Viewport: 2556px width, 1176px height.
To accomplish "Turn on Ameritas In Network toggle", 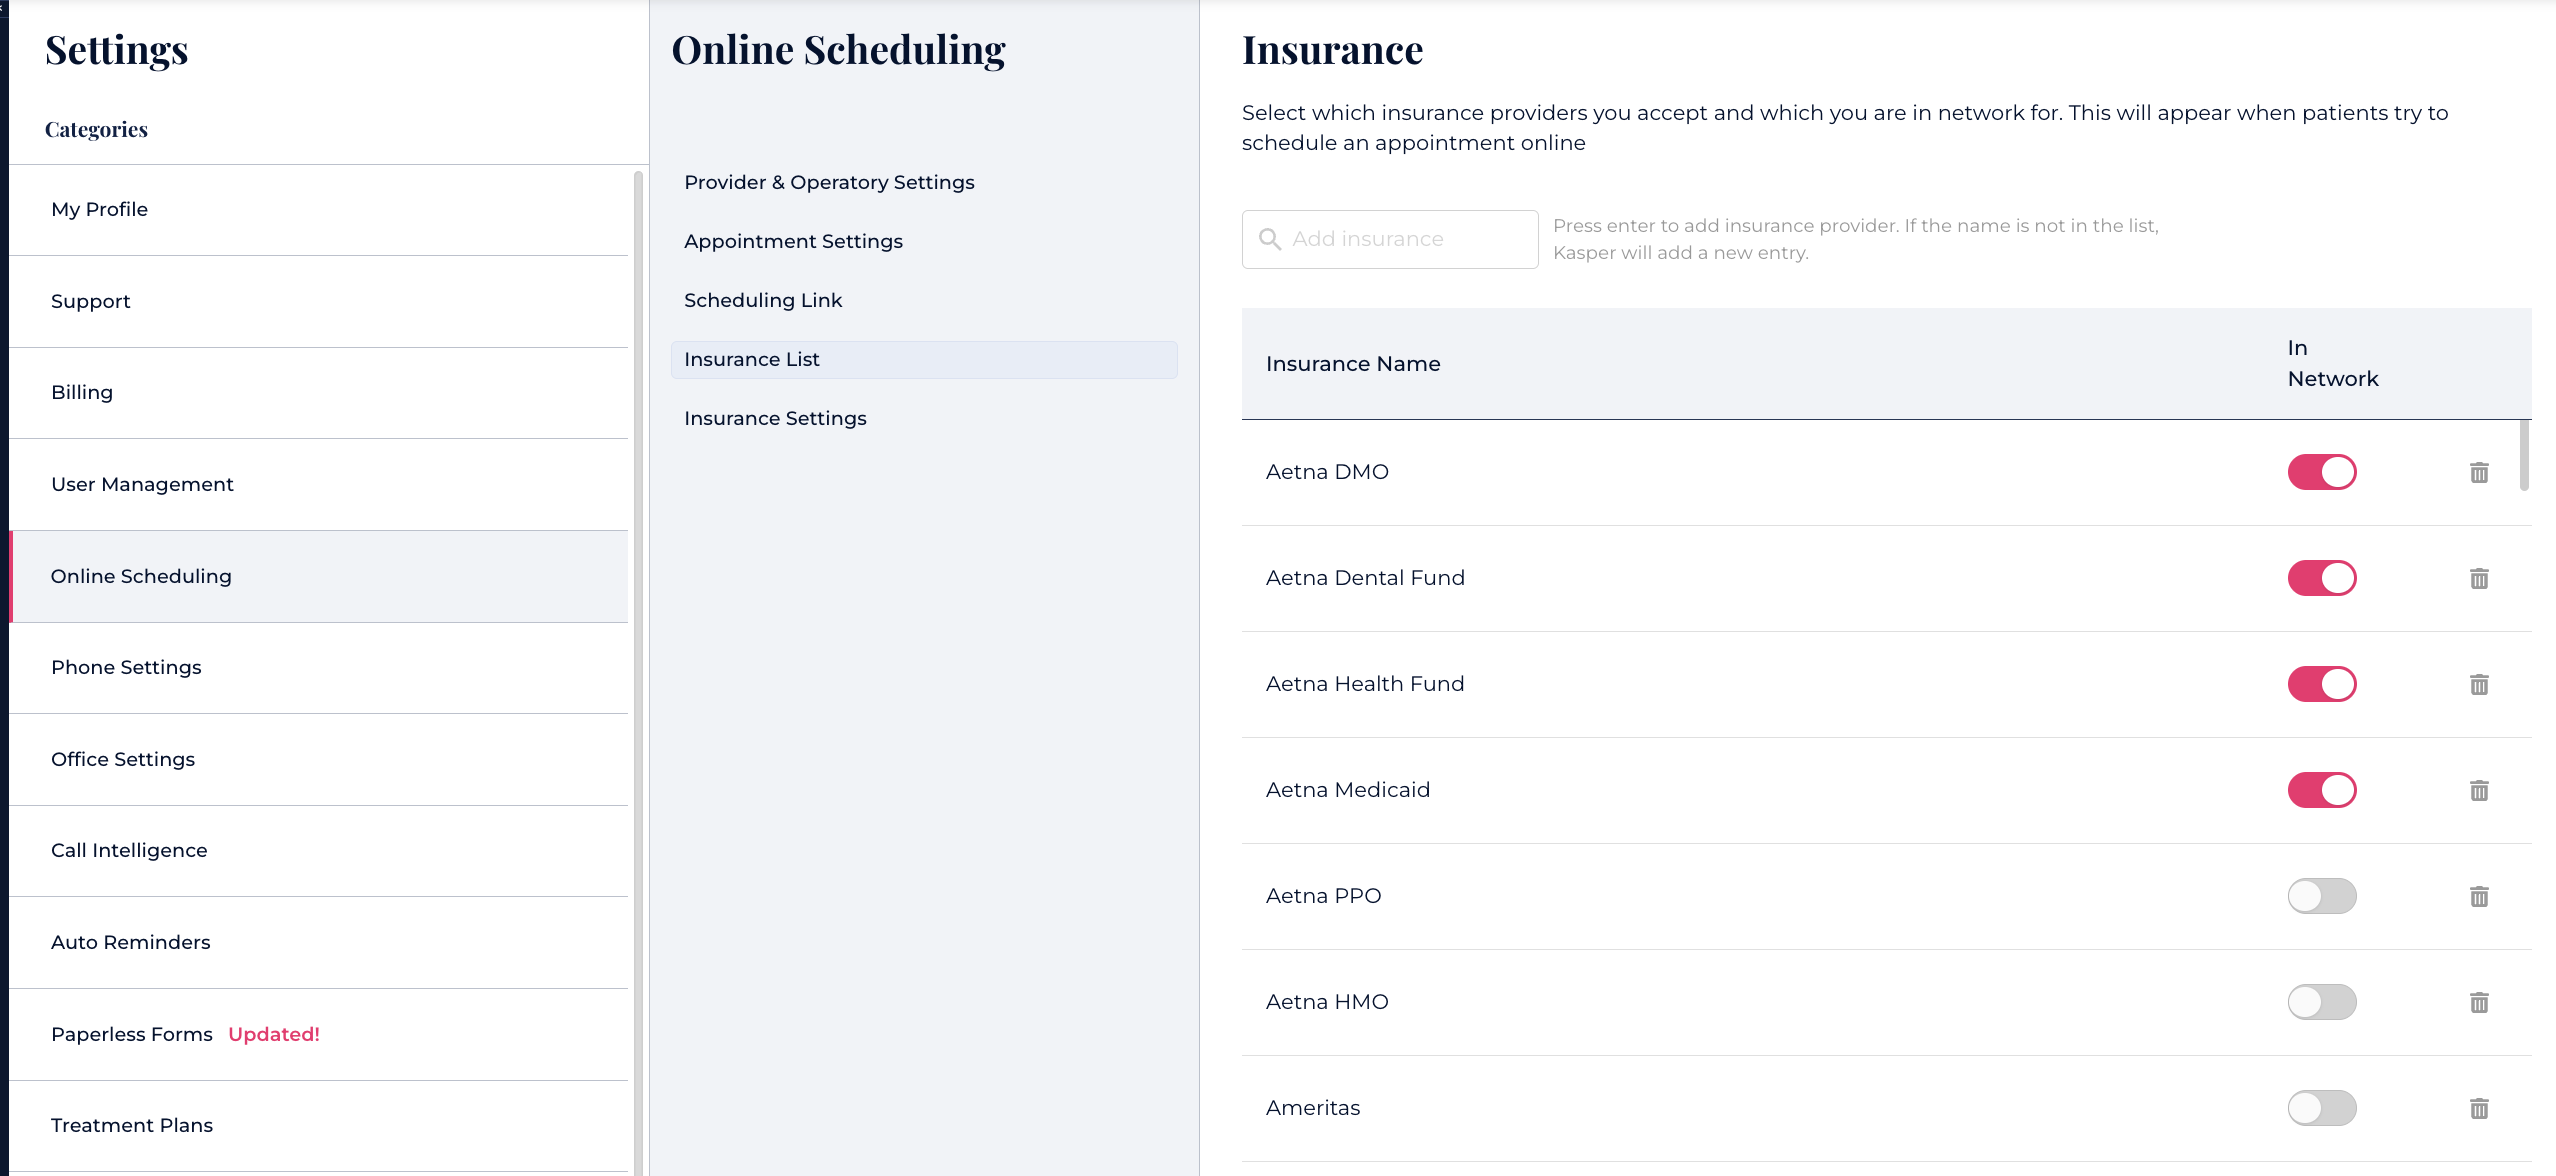I will [x=2322, y=1108].
